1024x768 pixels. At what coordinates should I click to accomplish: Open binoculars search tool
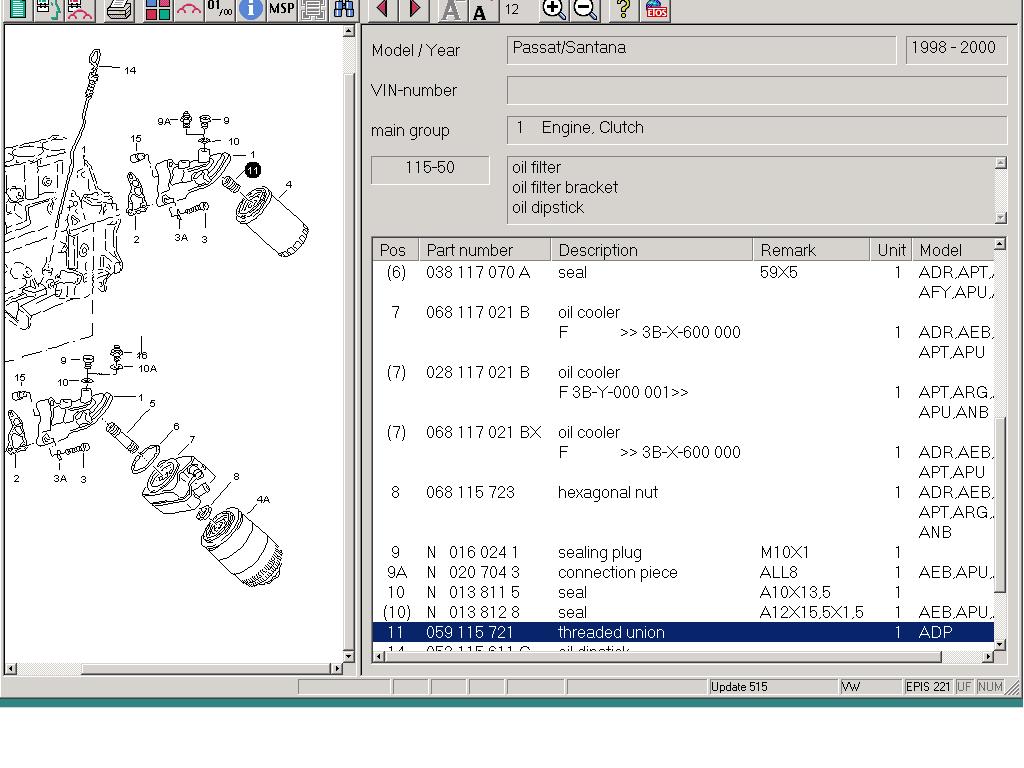coord(344,10)
